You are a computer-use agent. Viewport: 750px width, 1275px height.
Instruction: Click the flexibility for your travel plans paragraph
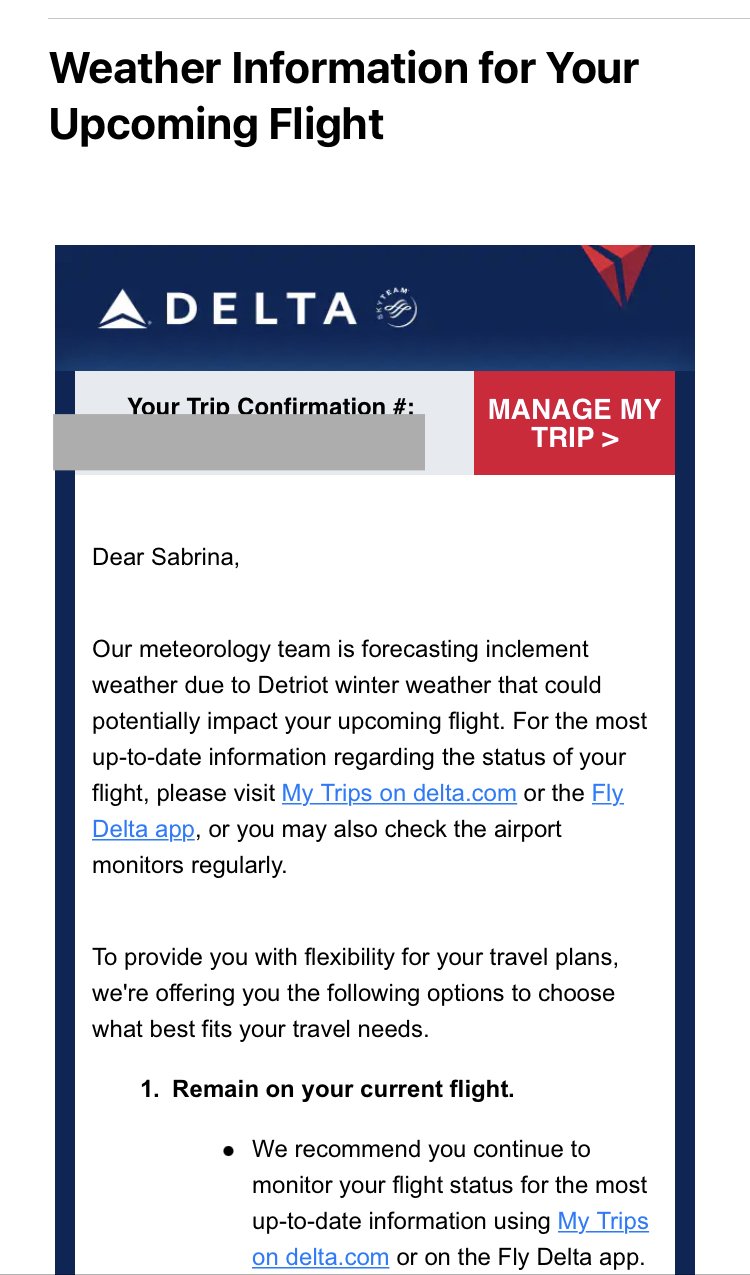click(356, 993)
